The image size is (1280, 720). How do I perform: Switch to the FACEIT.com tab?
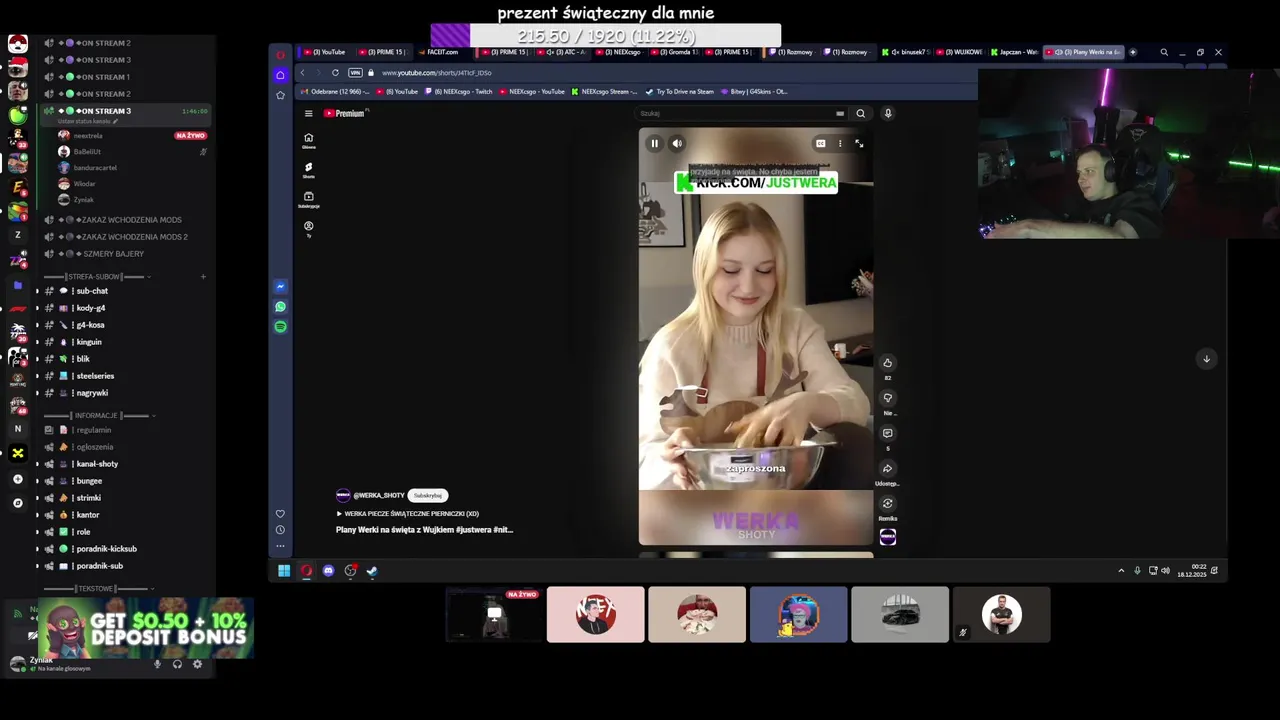pos(438,52)
